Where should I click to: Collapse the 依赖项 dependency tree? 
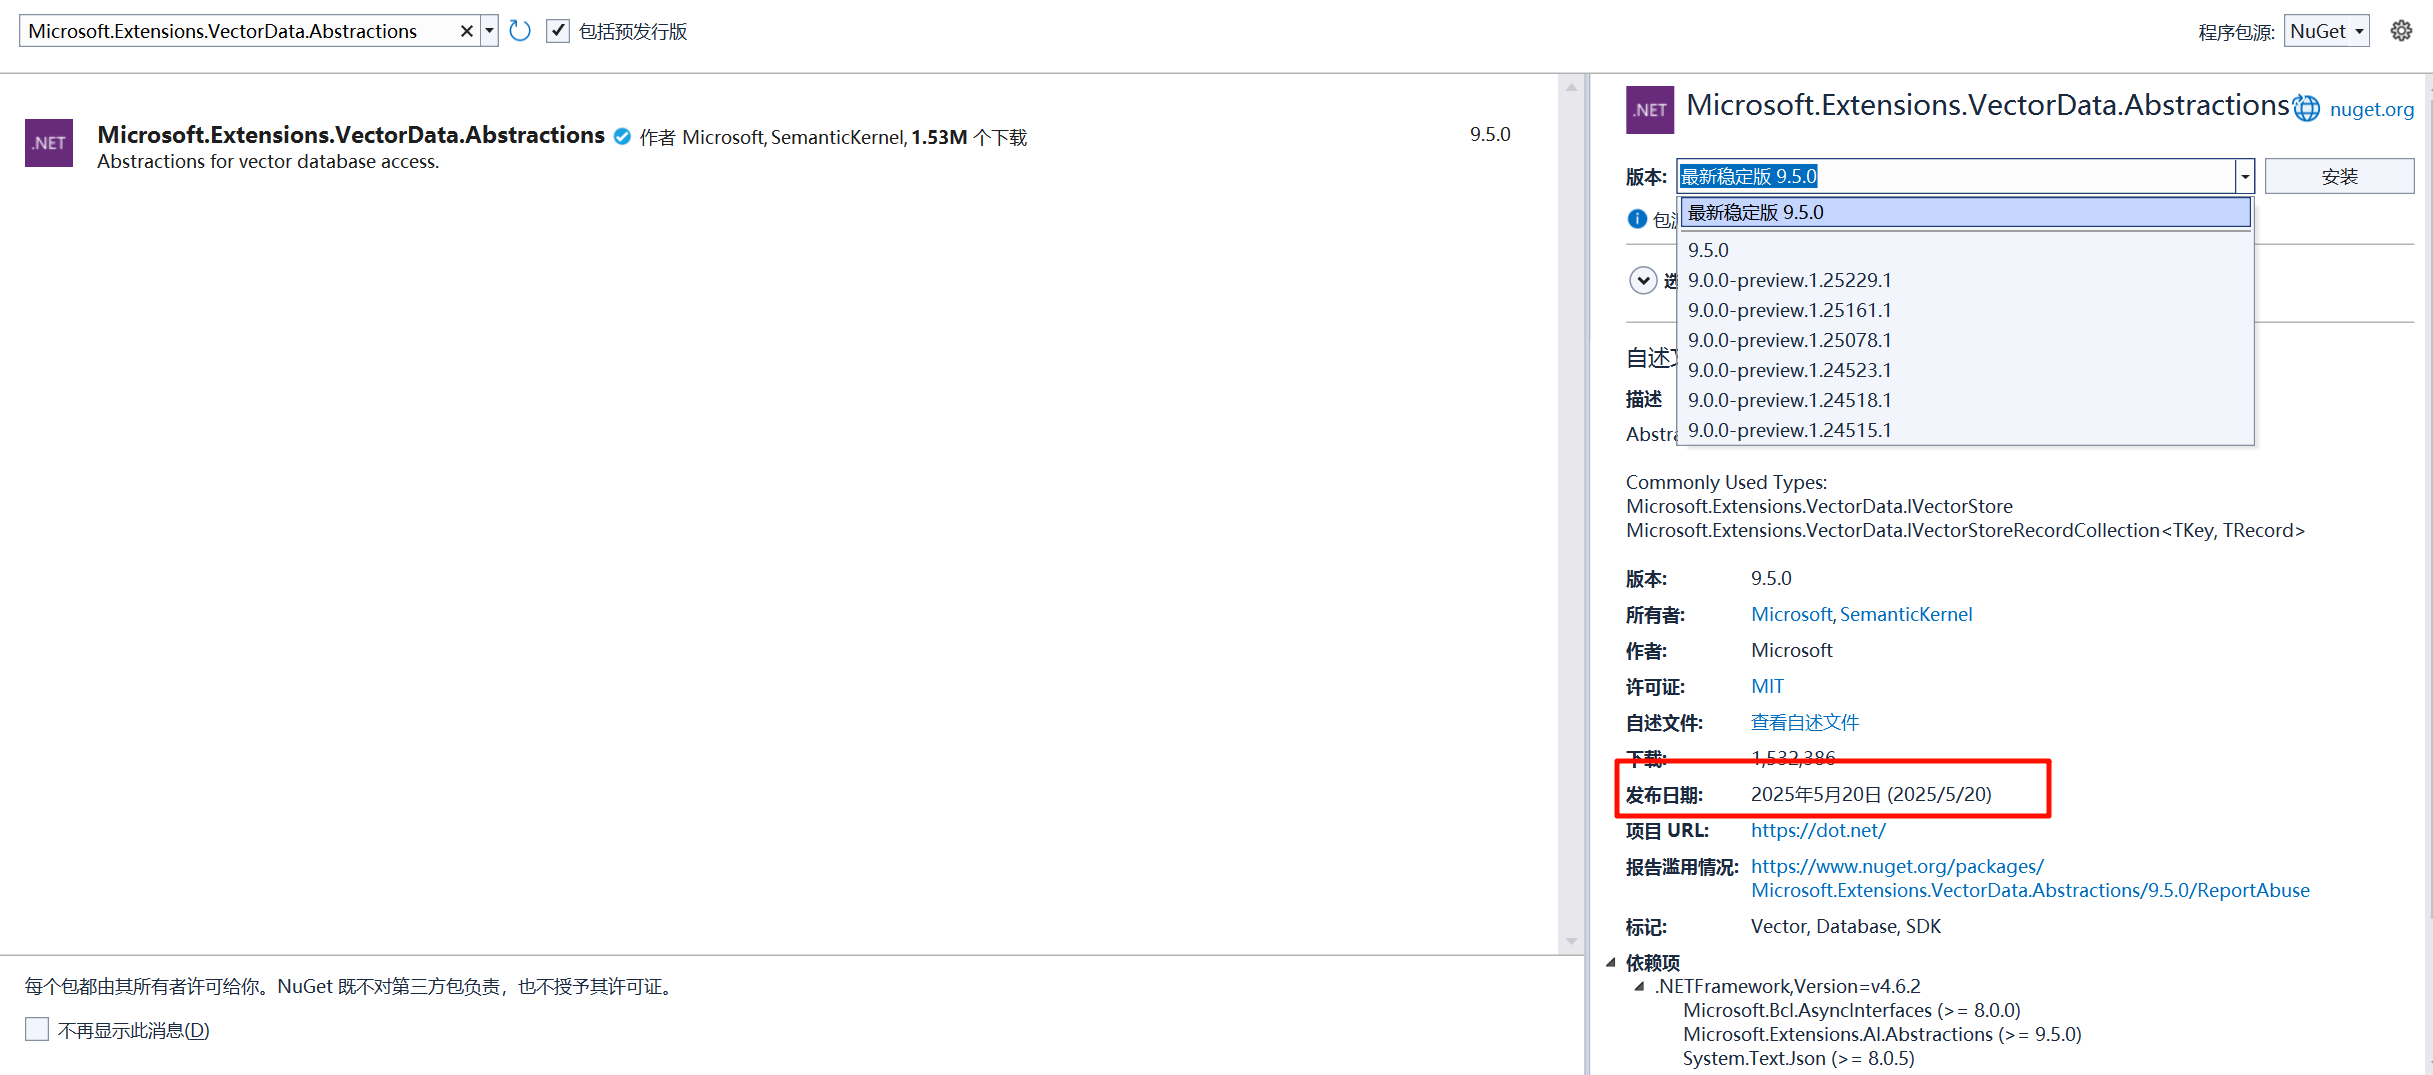point(1612,962)
